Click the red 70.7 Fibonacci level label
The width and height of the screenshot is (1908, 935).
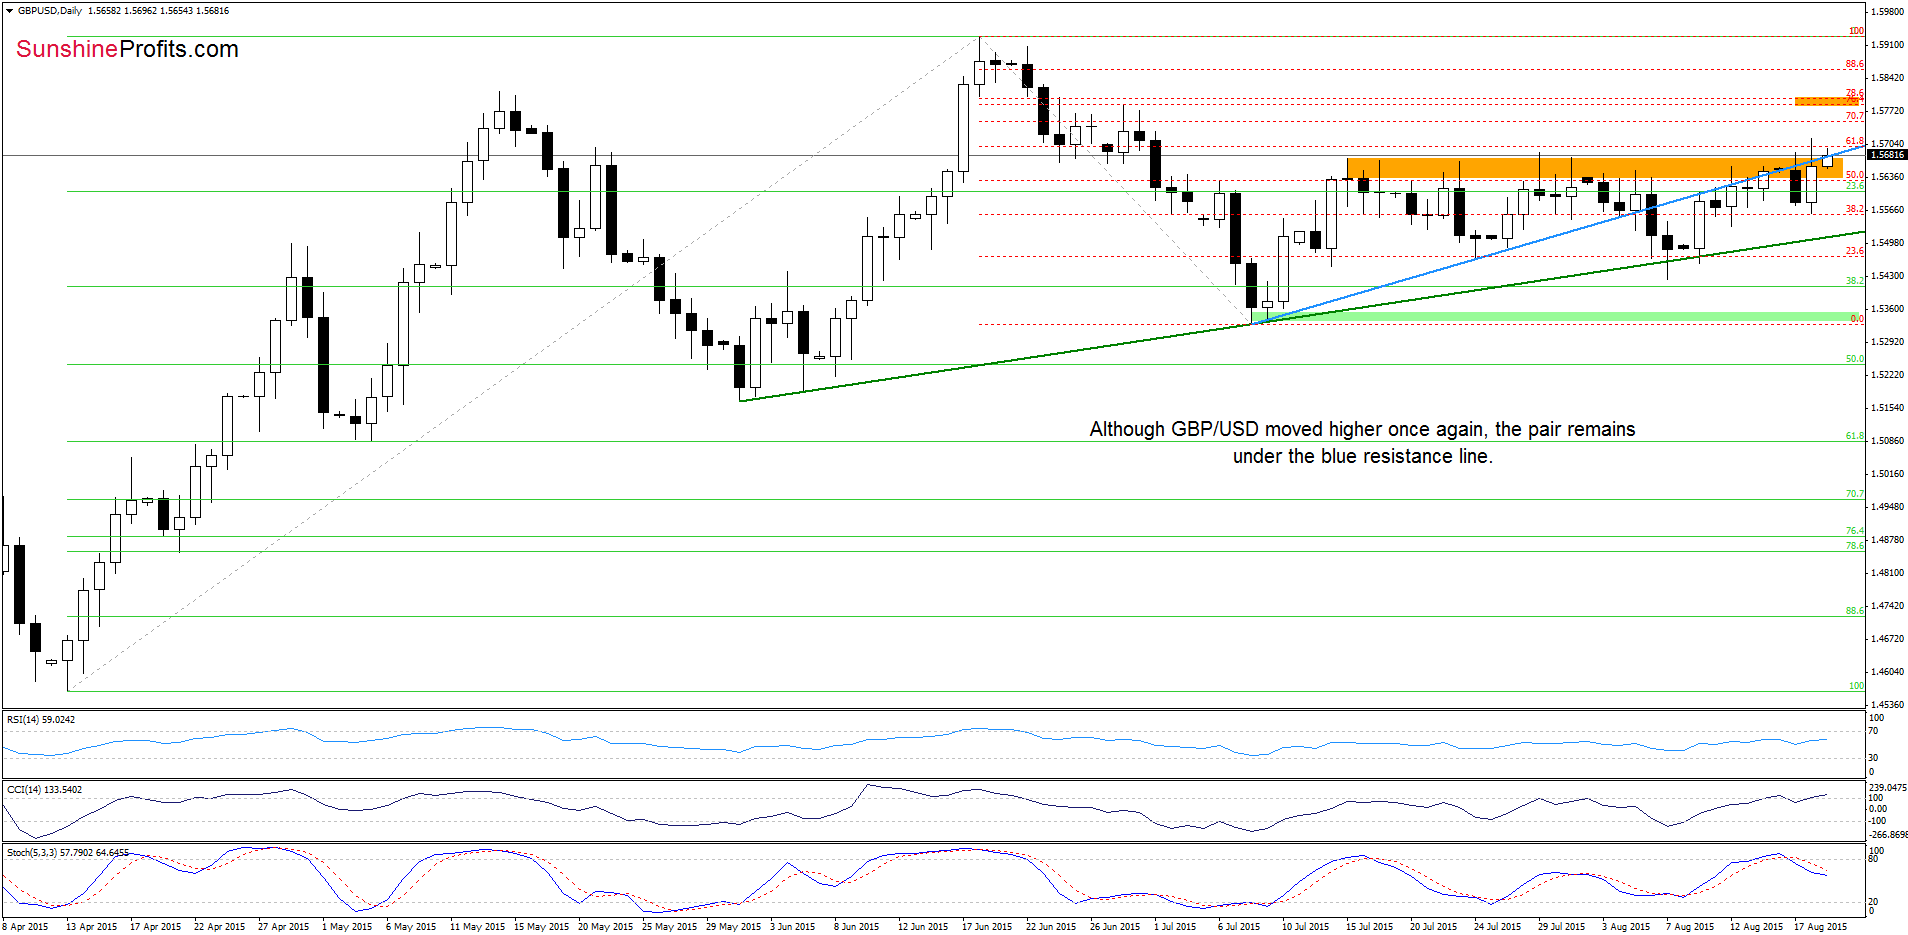tap(1855, 116)
